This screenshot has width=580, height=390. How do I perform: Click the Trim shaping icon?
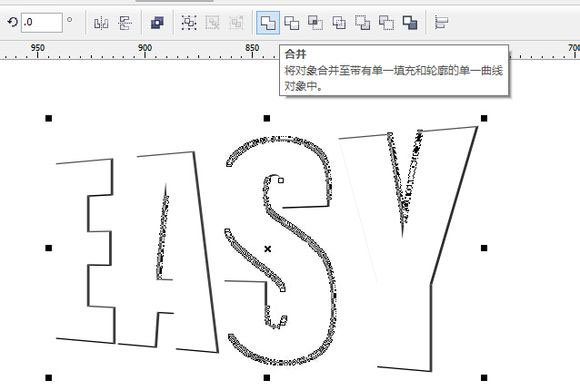[292, 23]
